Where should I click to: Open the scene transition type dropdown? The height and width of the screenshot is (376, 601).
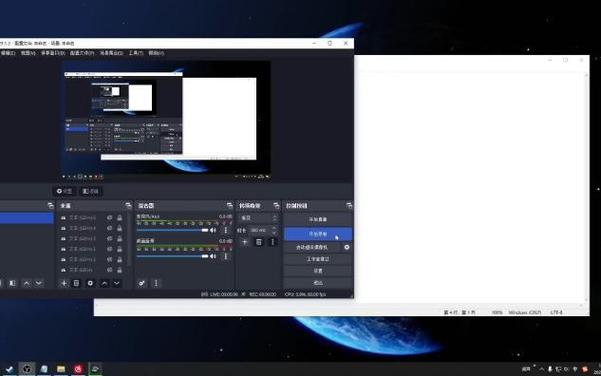(258, 218)
